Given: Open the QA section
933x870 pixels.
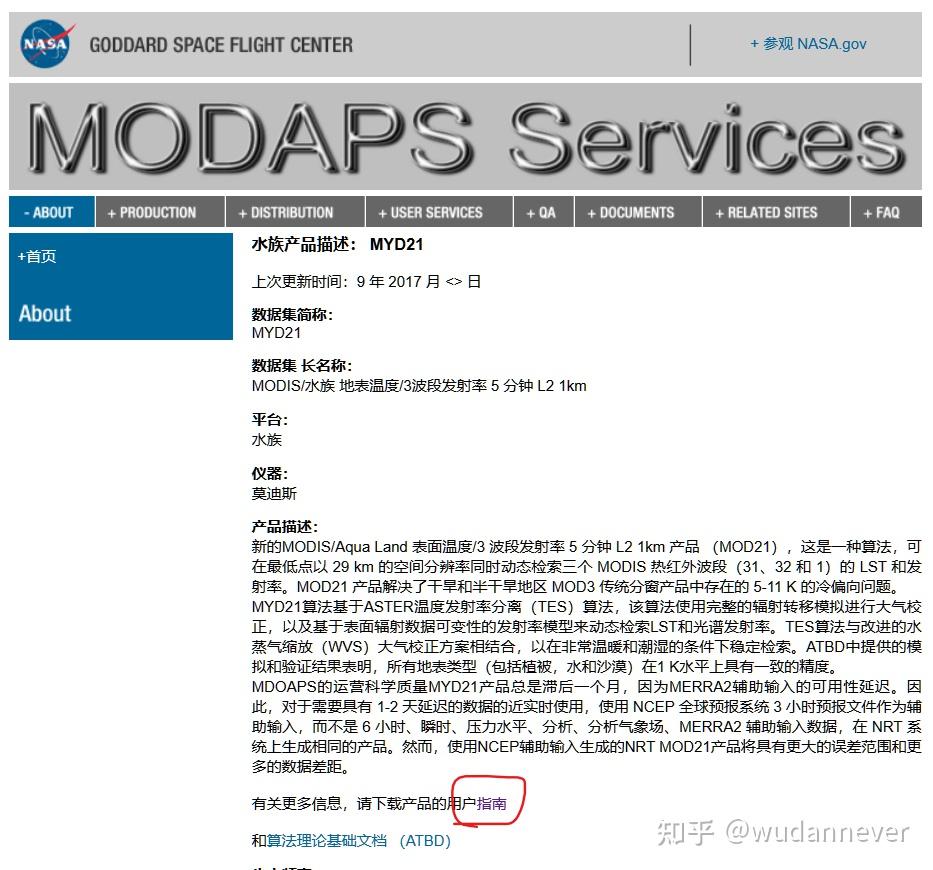Looking at the screenshot, I should point(543,211).
